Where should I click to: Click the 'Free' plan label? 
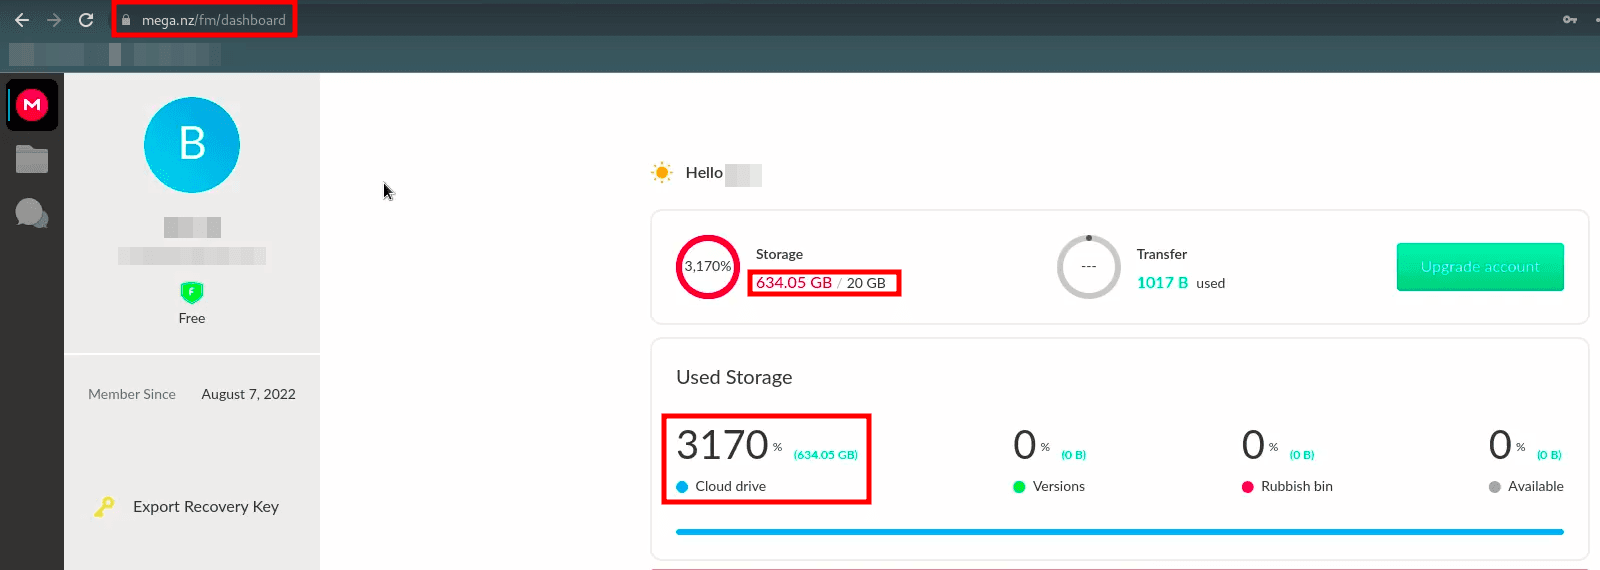[192, 318]
